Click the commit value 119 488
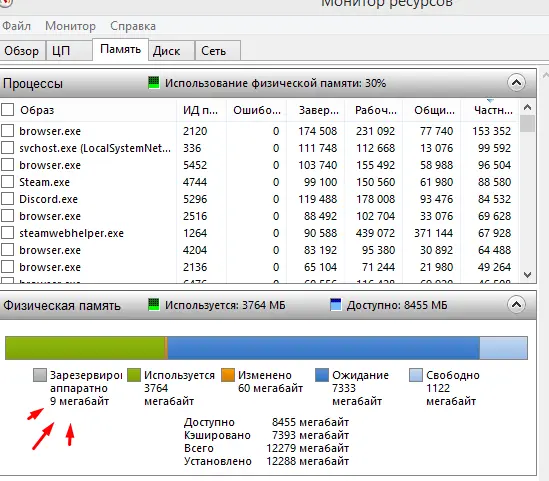This screenshot has width=549, height=481. pyautogui.click(x=318, y=199)
